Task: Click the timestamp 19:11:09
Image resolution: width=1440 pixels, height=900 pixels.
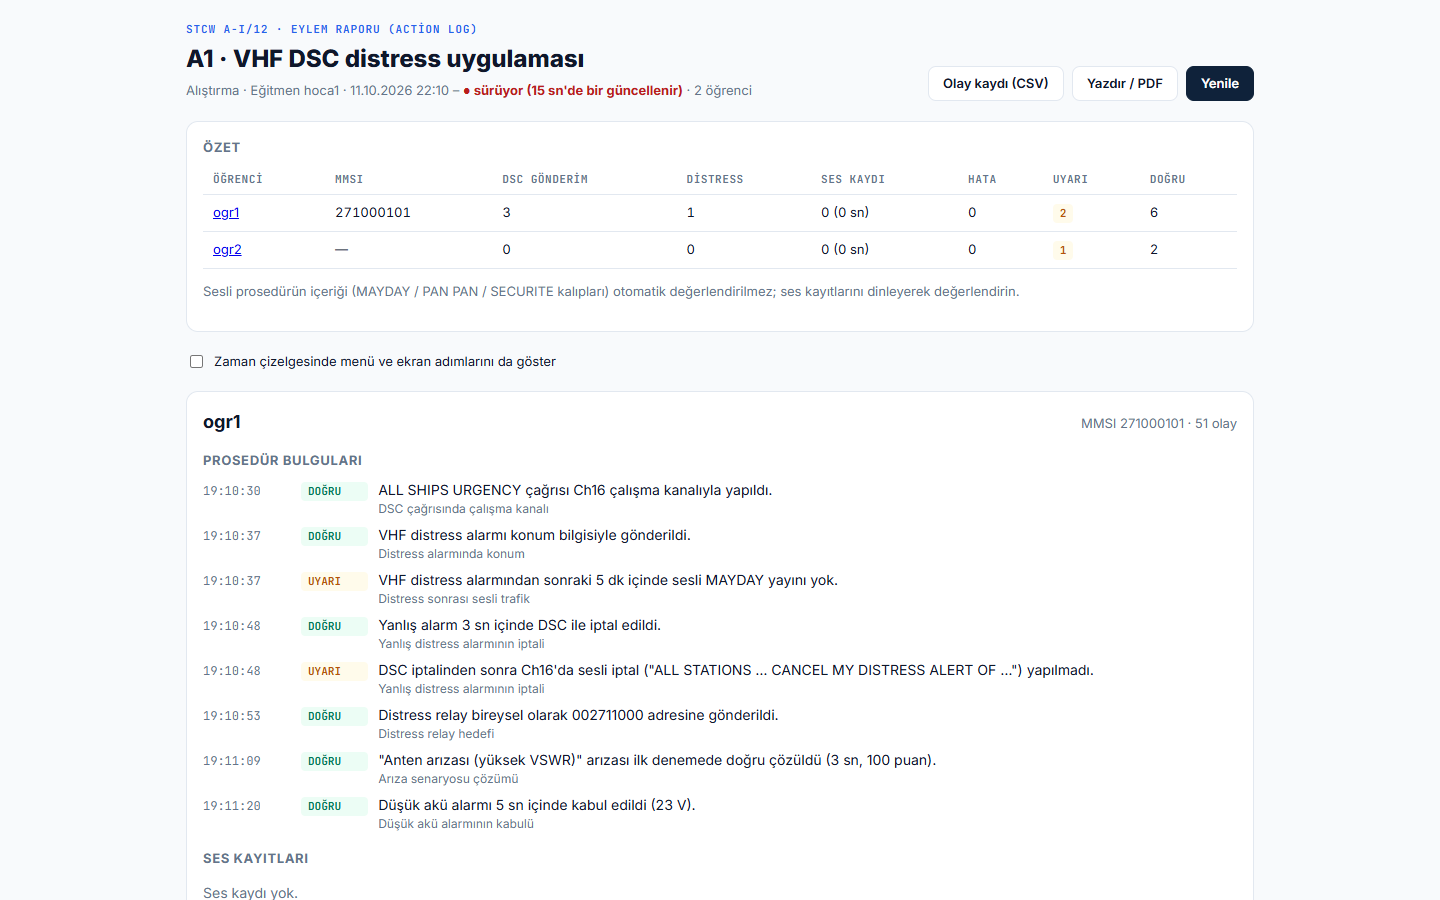Action: coord(232,761)
